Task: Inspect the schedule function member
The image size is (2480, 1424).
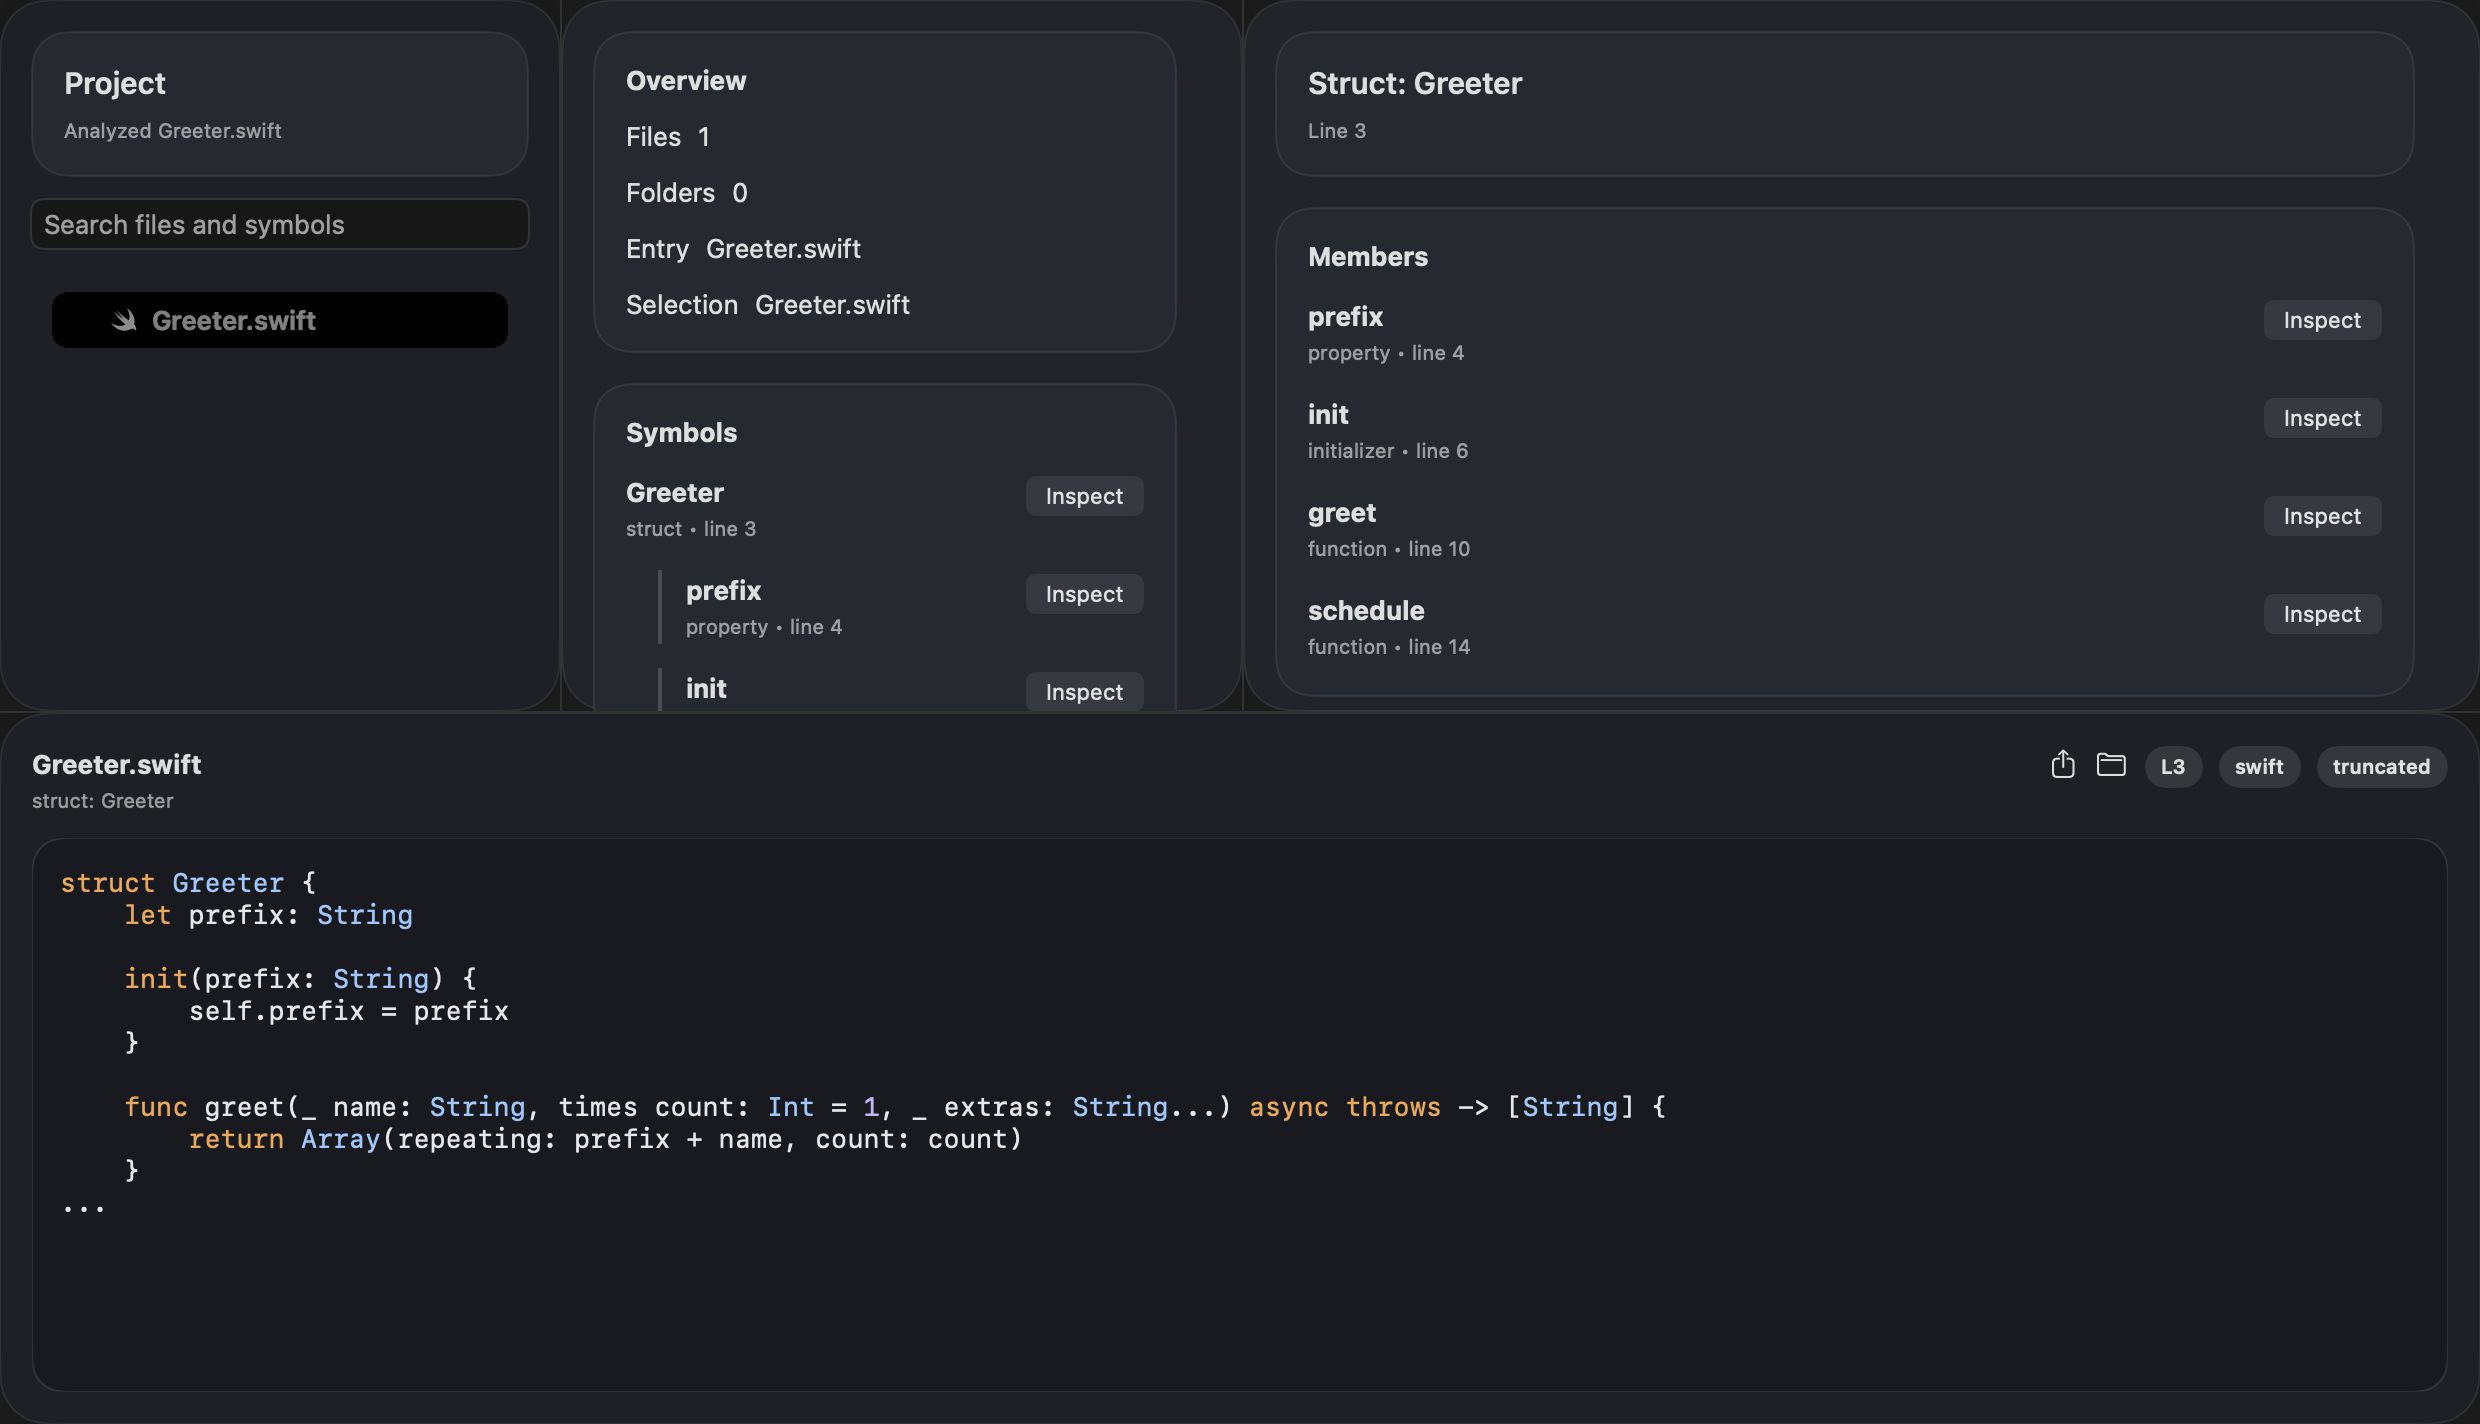Action: tap(2322, 614)
